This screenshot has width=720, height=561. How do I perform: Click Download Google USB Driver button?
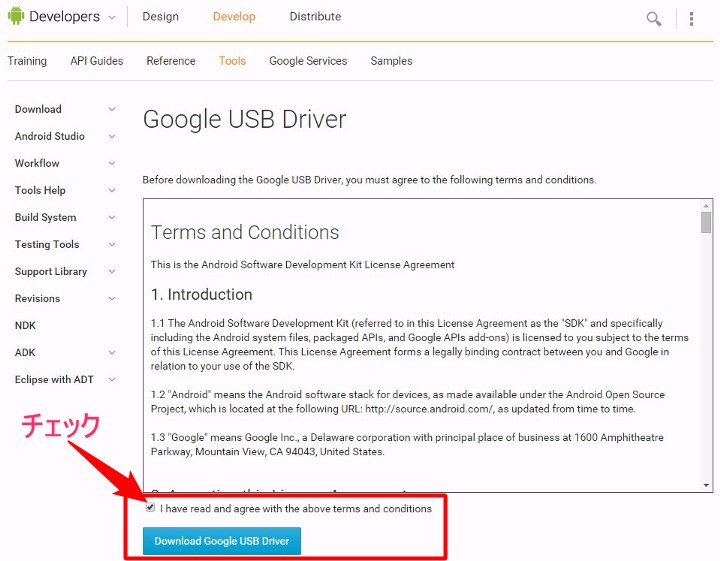point(222,541)
